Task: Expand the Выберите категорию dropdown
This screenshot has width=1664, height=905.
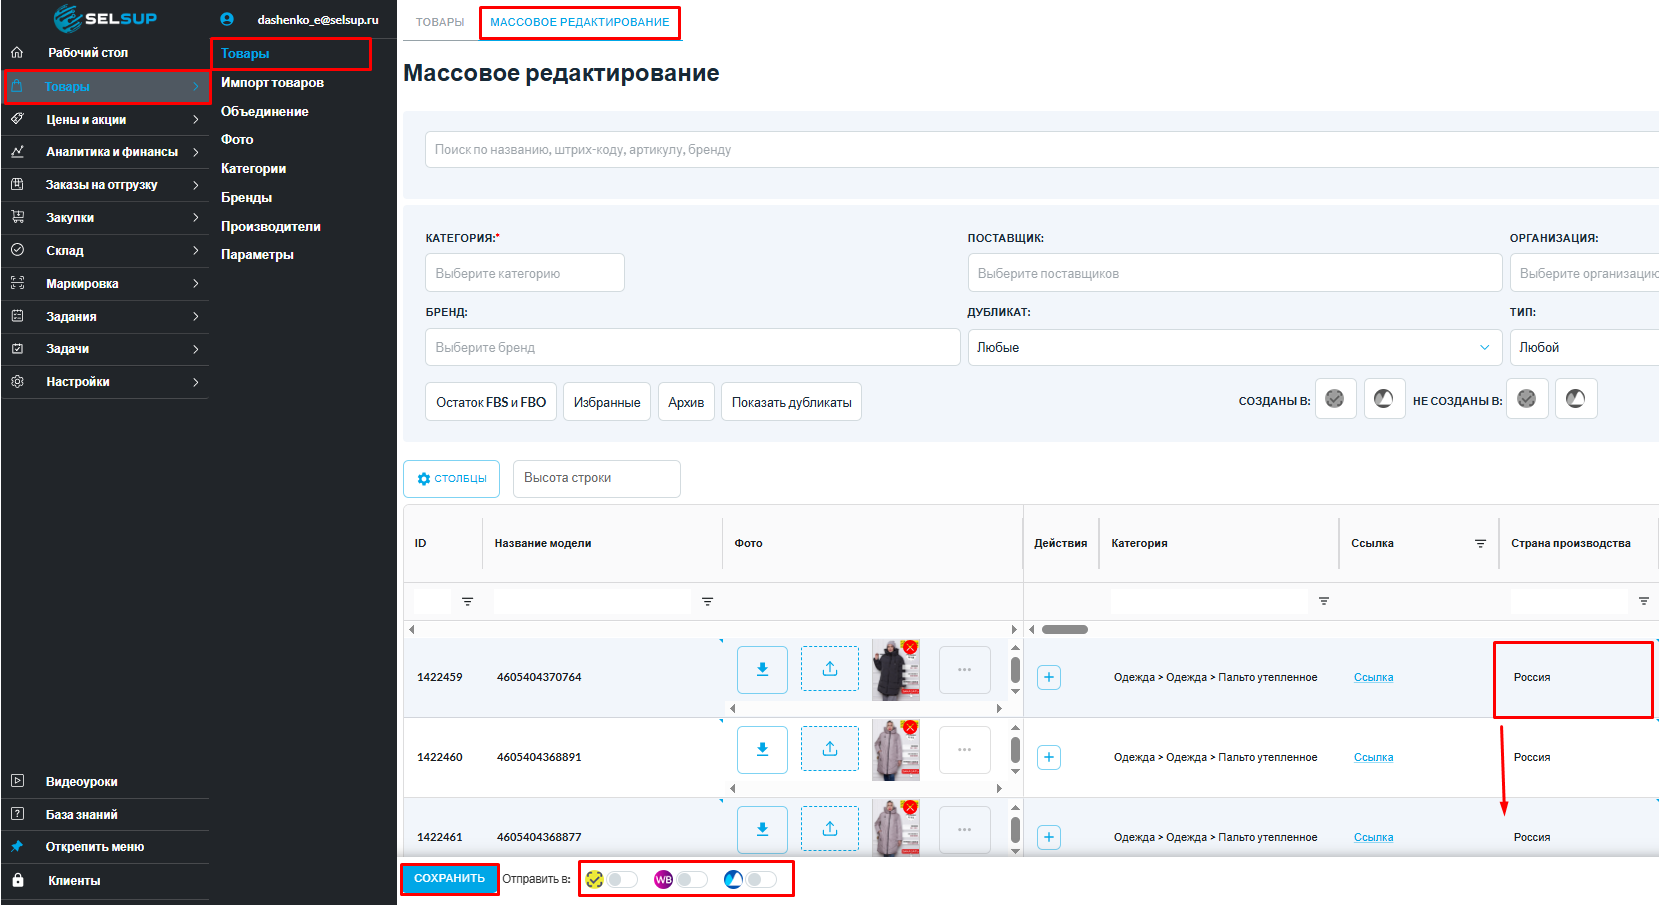Action: 524,273
